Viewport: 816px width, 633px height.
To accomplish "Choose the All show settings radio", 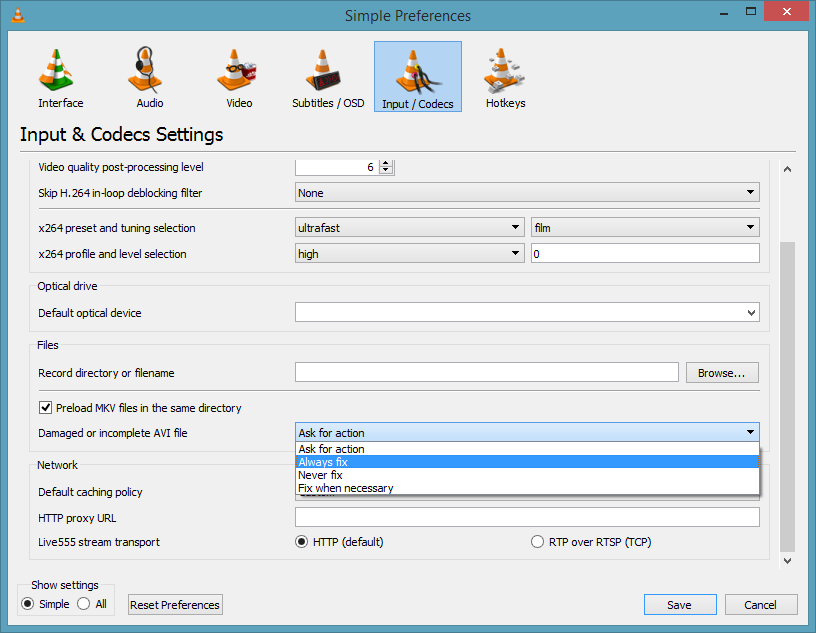I will coord(83,604).
